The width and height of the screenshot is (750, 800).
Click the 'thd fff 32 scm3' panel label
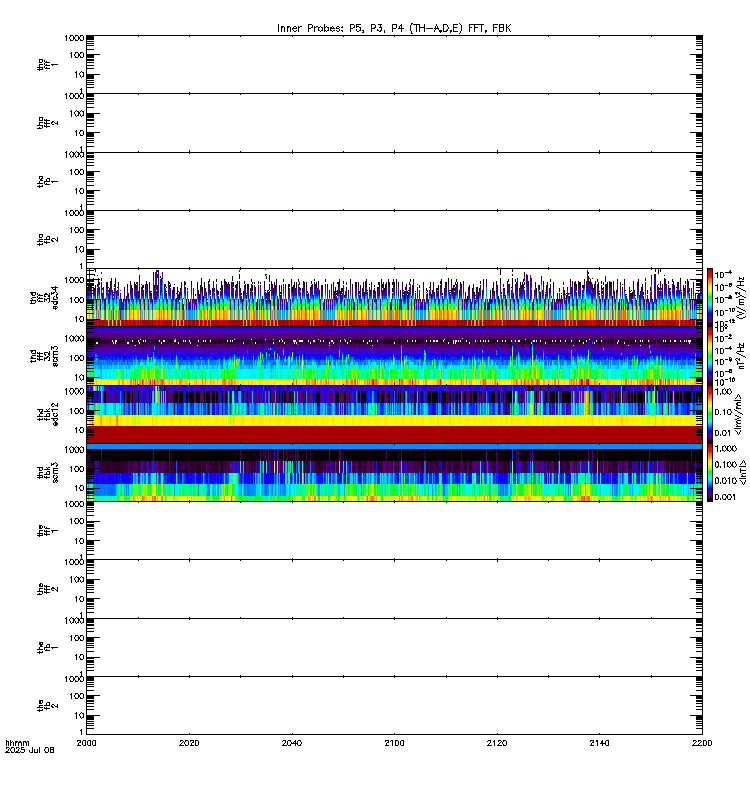[x=44, y=356]
